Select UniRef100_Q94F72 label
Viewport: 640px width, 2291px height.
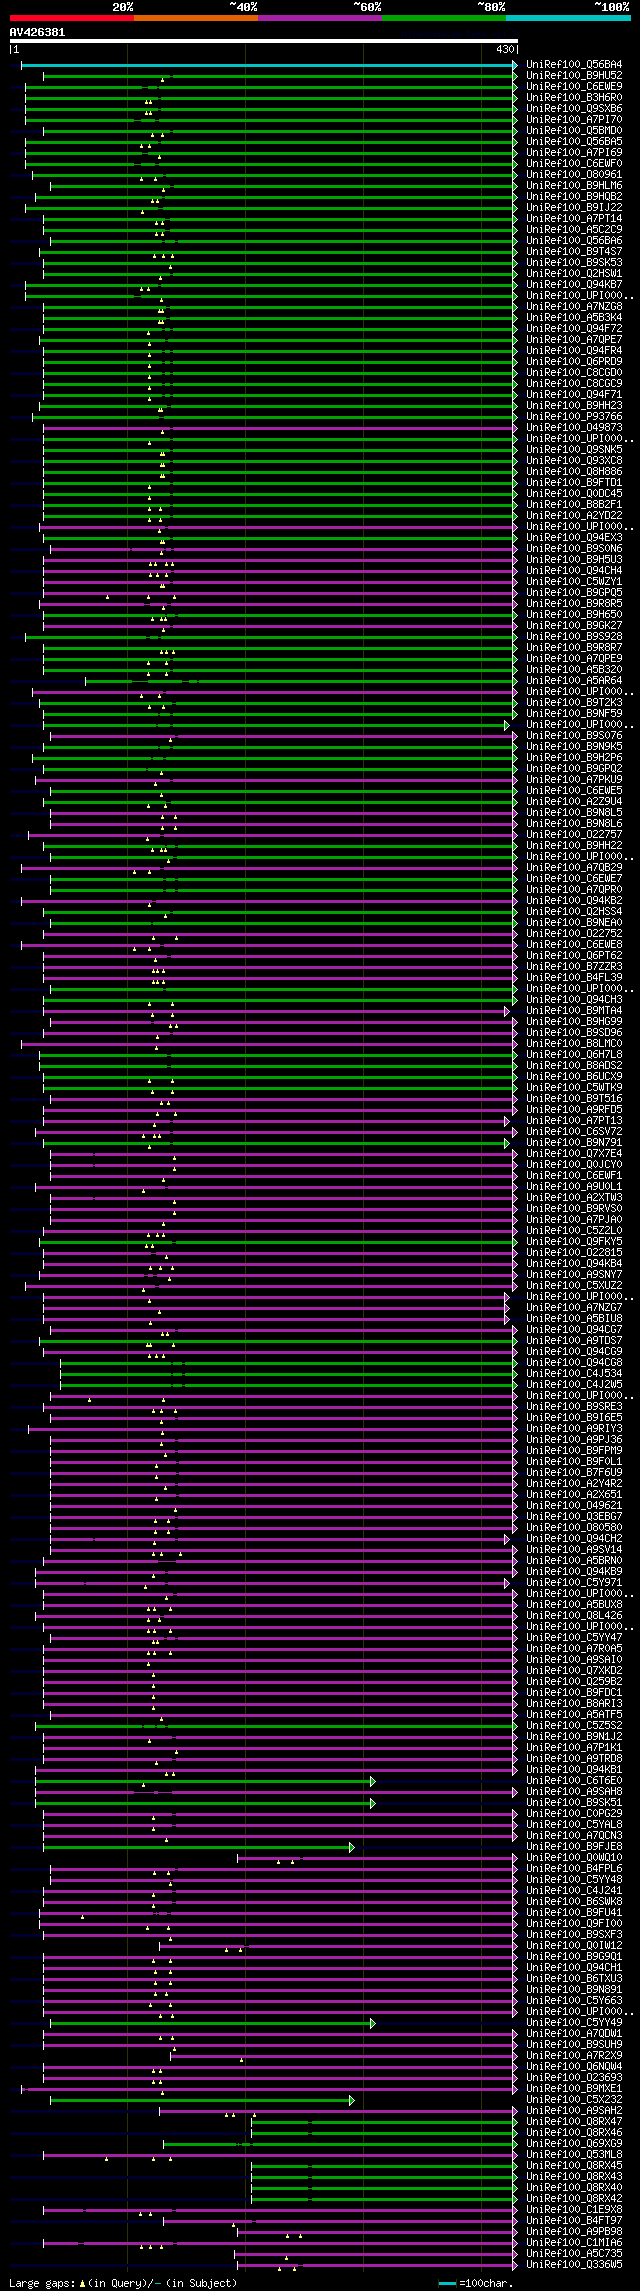click(574, 329)
